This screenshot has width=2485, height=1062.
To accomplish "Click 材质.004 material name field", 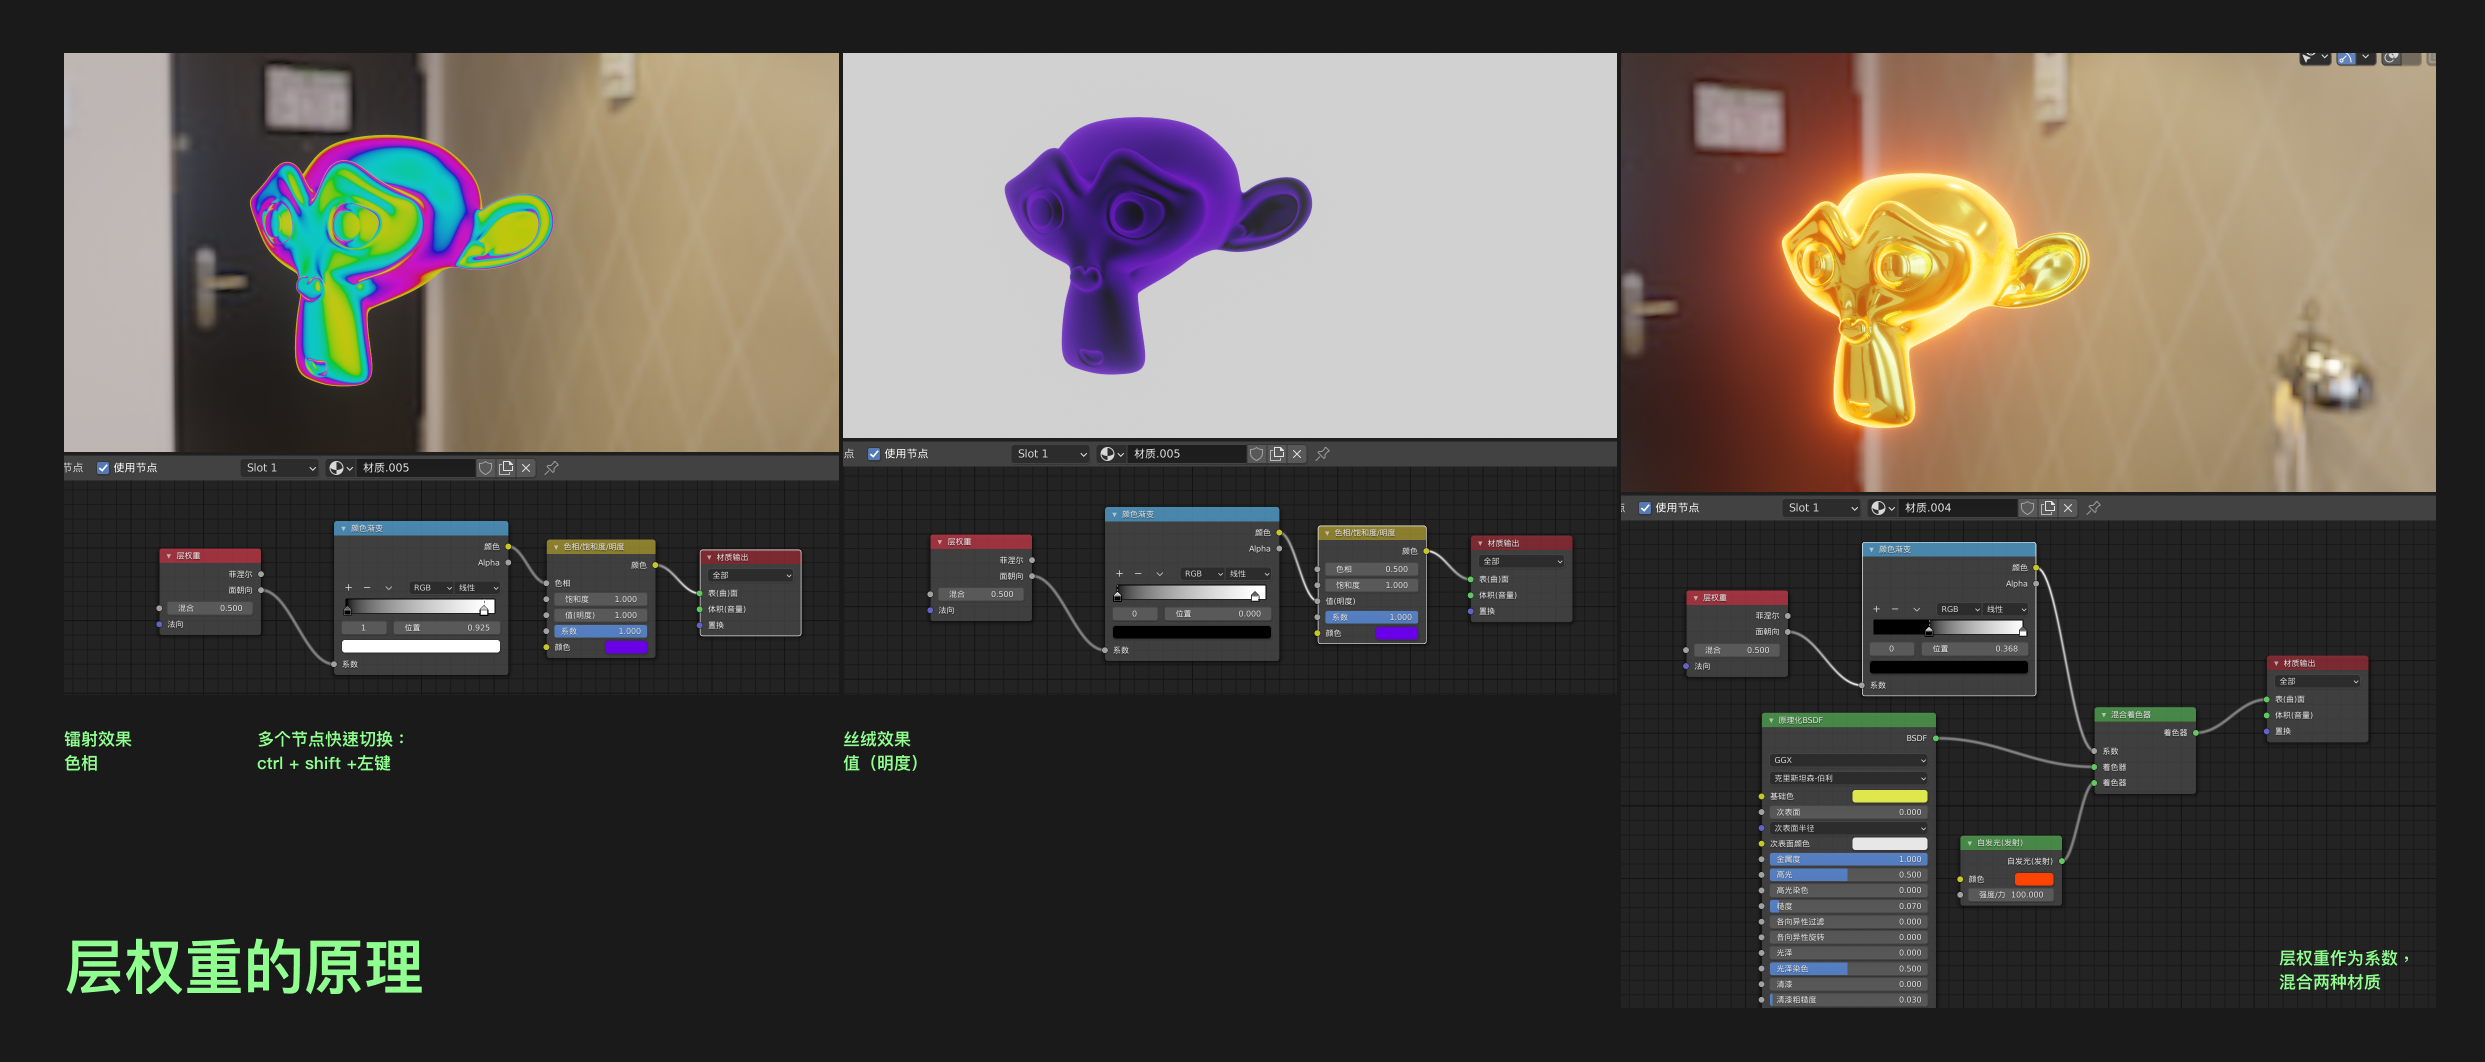I will click(1958, 508).
